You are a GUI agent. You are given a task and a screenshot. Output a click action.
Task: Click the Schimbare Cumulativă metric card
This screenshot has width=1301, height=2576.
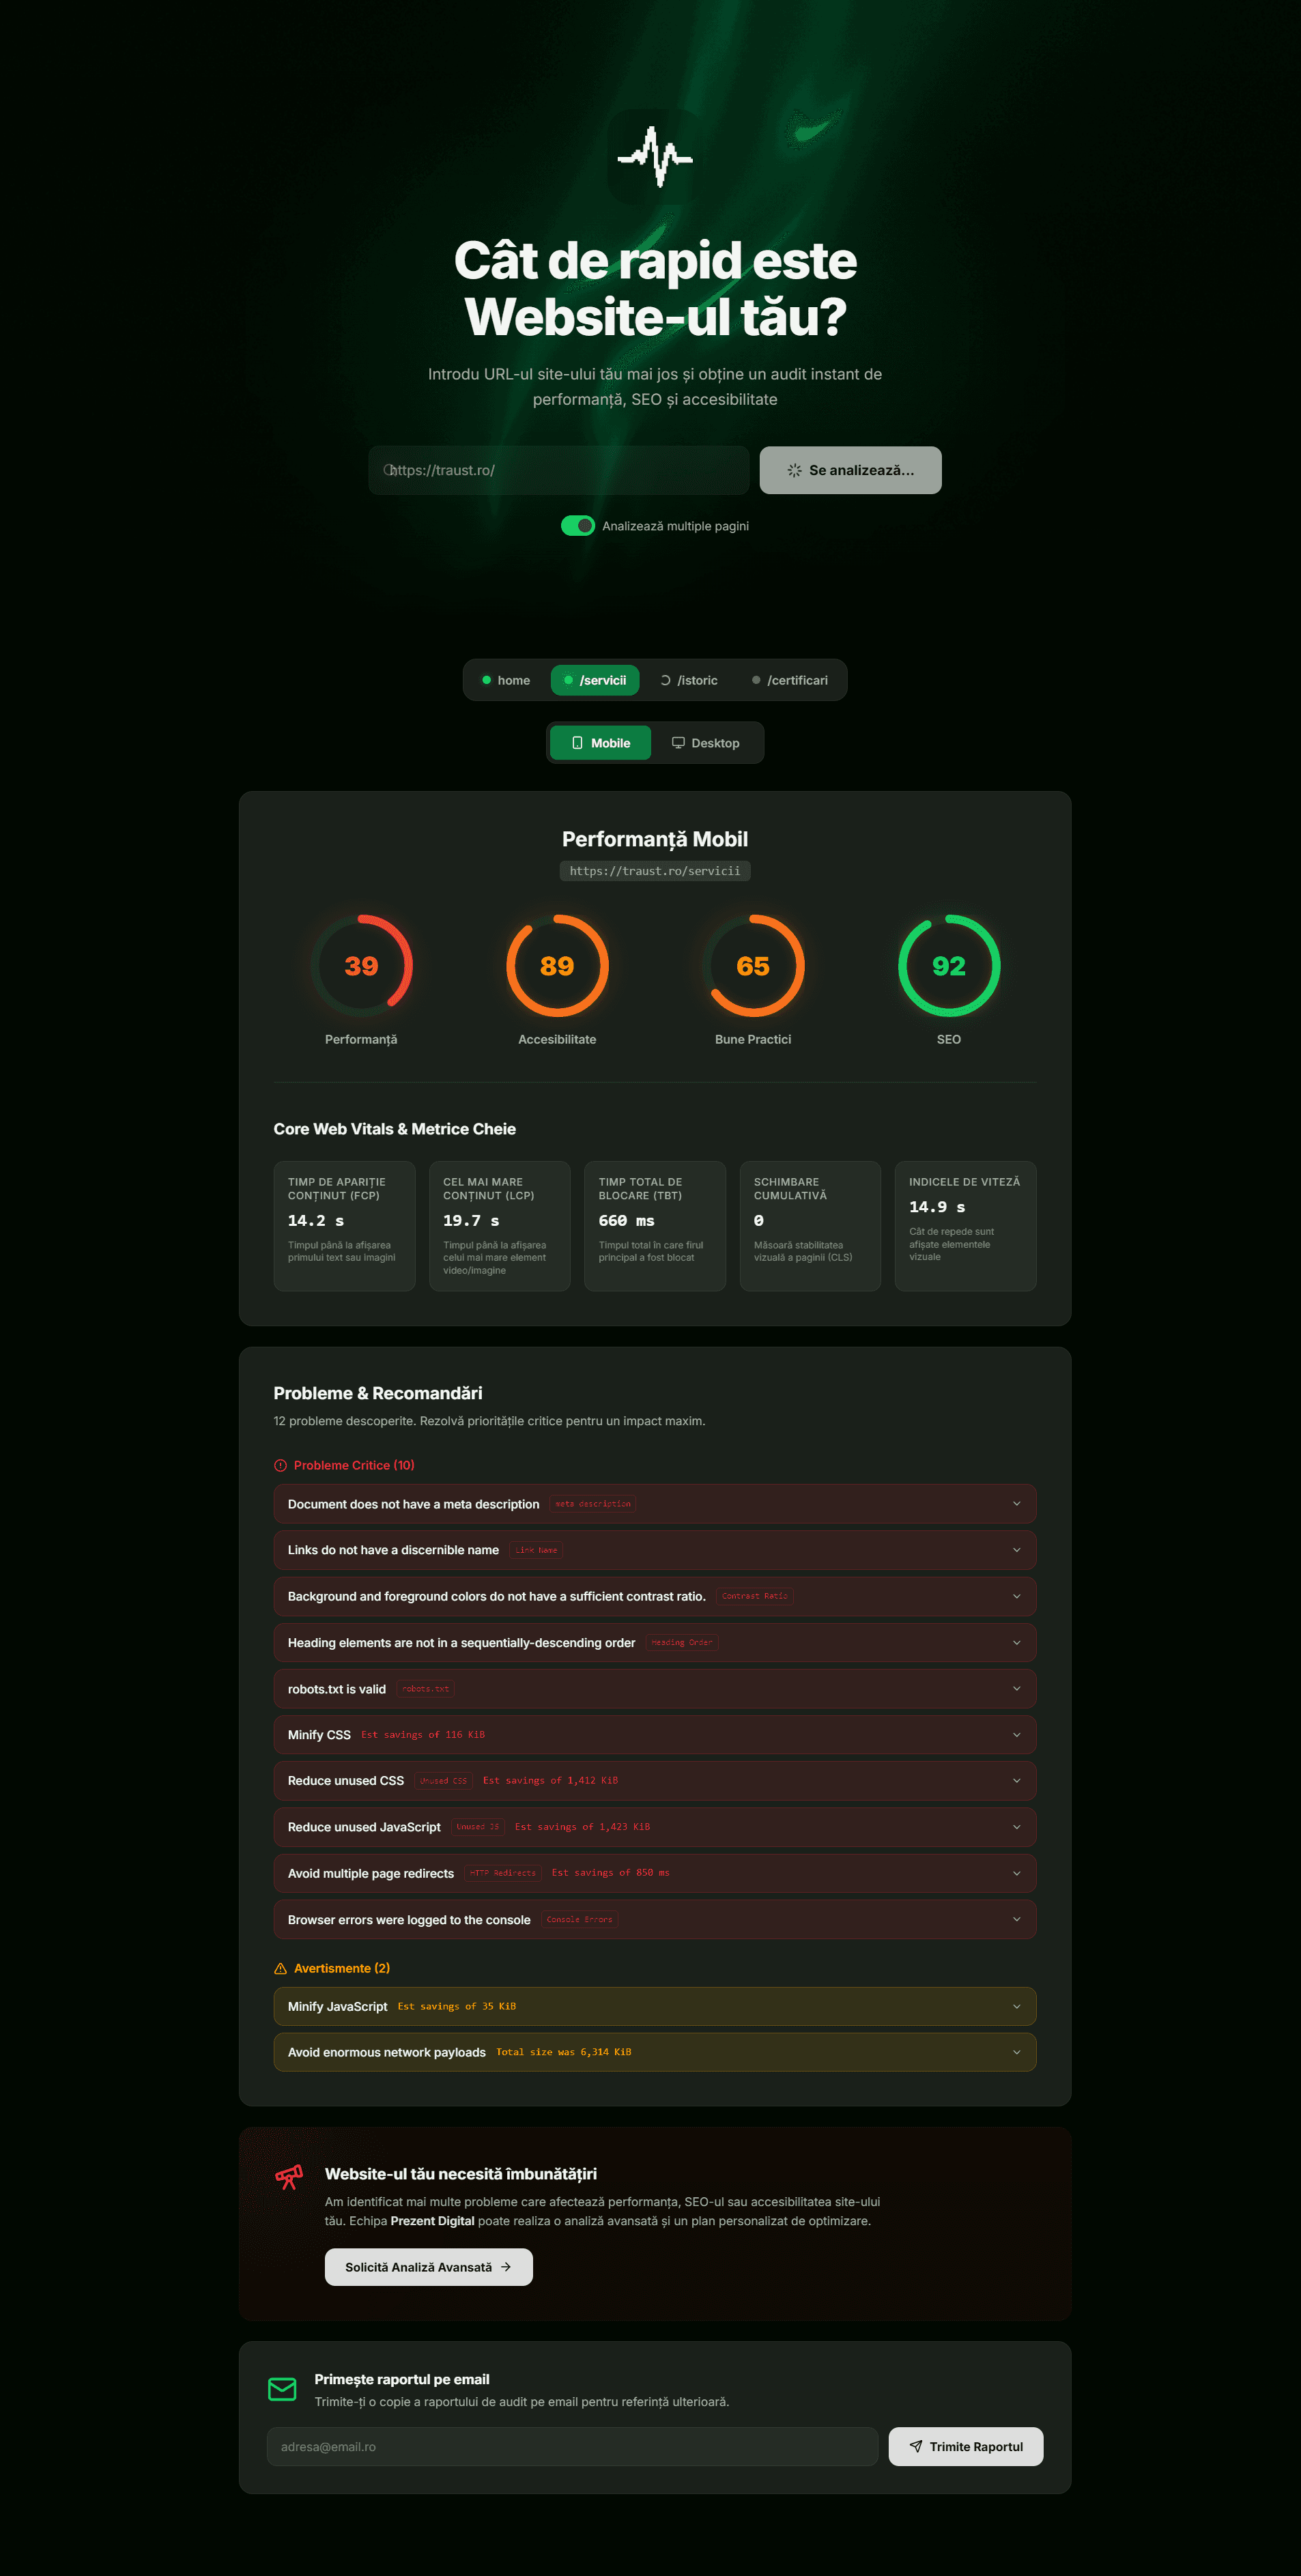click(811, 1226)
